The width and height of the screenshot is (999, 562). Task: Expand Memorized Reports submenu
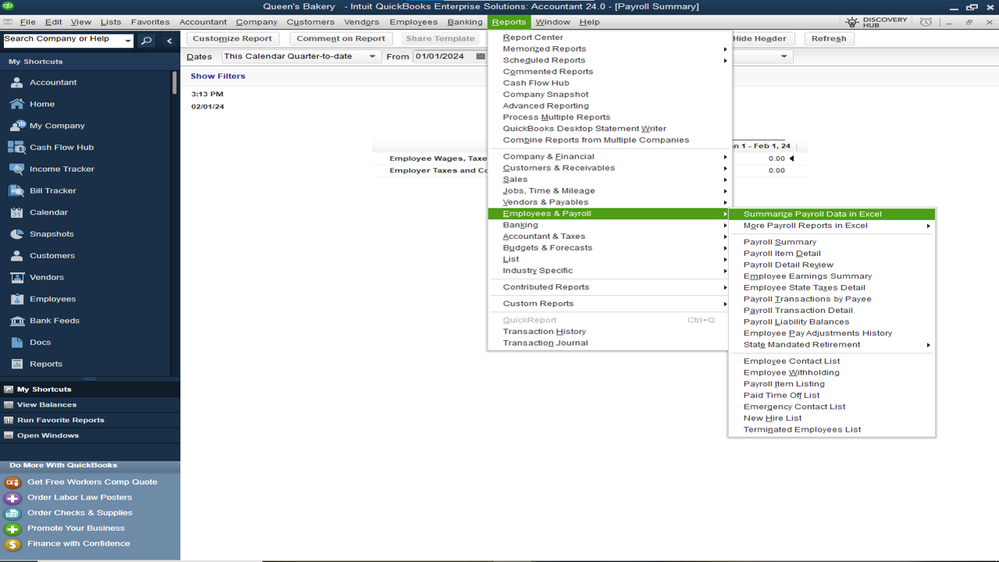coord(608,48)
